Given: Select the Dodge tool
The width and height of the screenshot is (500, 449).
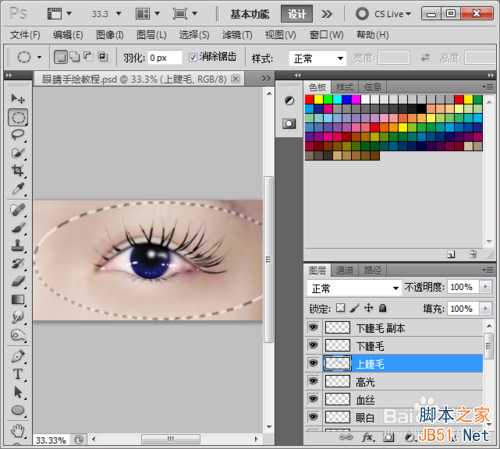Looking at the screenshot, I should [18, 335].
